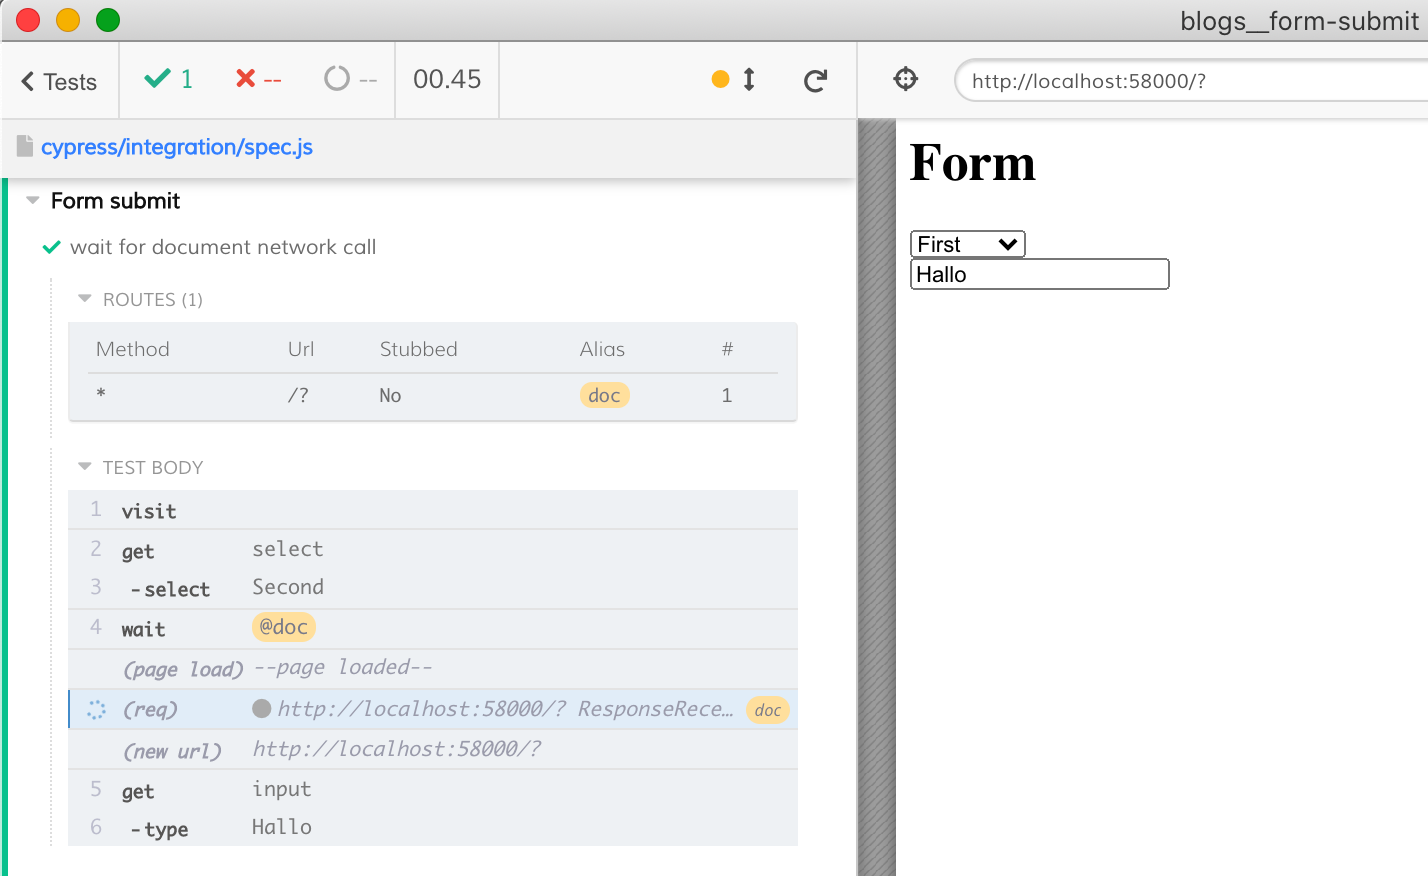1428x876 pixels.
Task: Collapse the TEST BODY section
Action: (85, 467)
